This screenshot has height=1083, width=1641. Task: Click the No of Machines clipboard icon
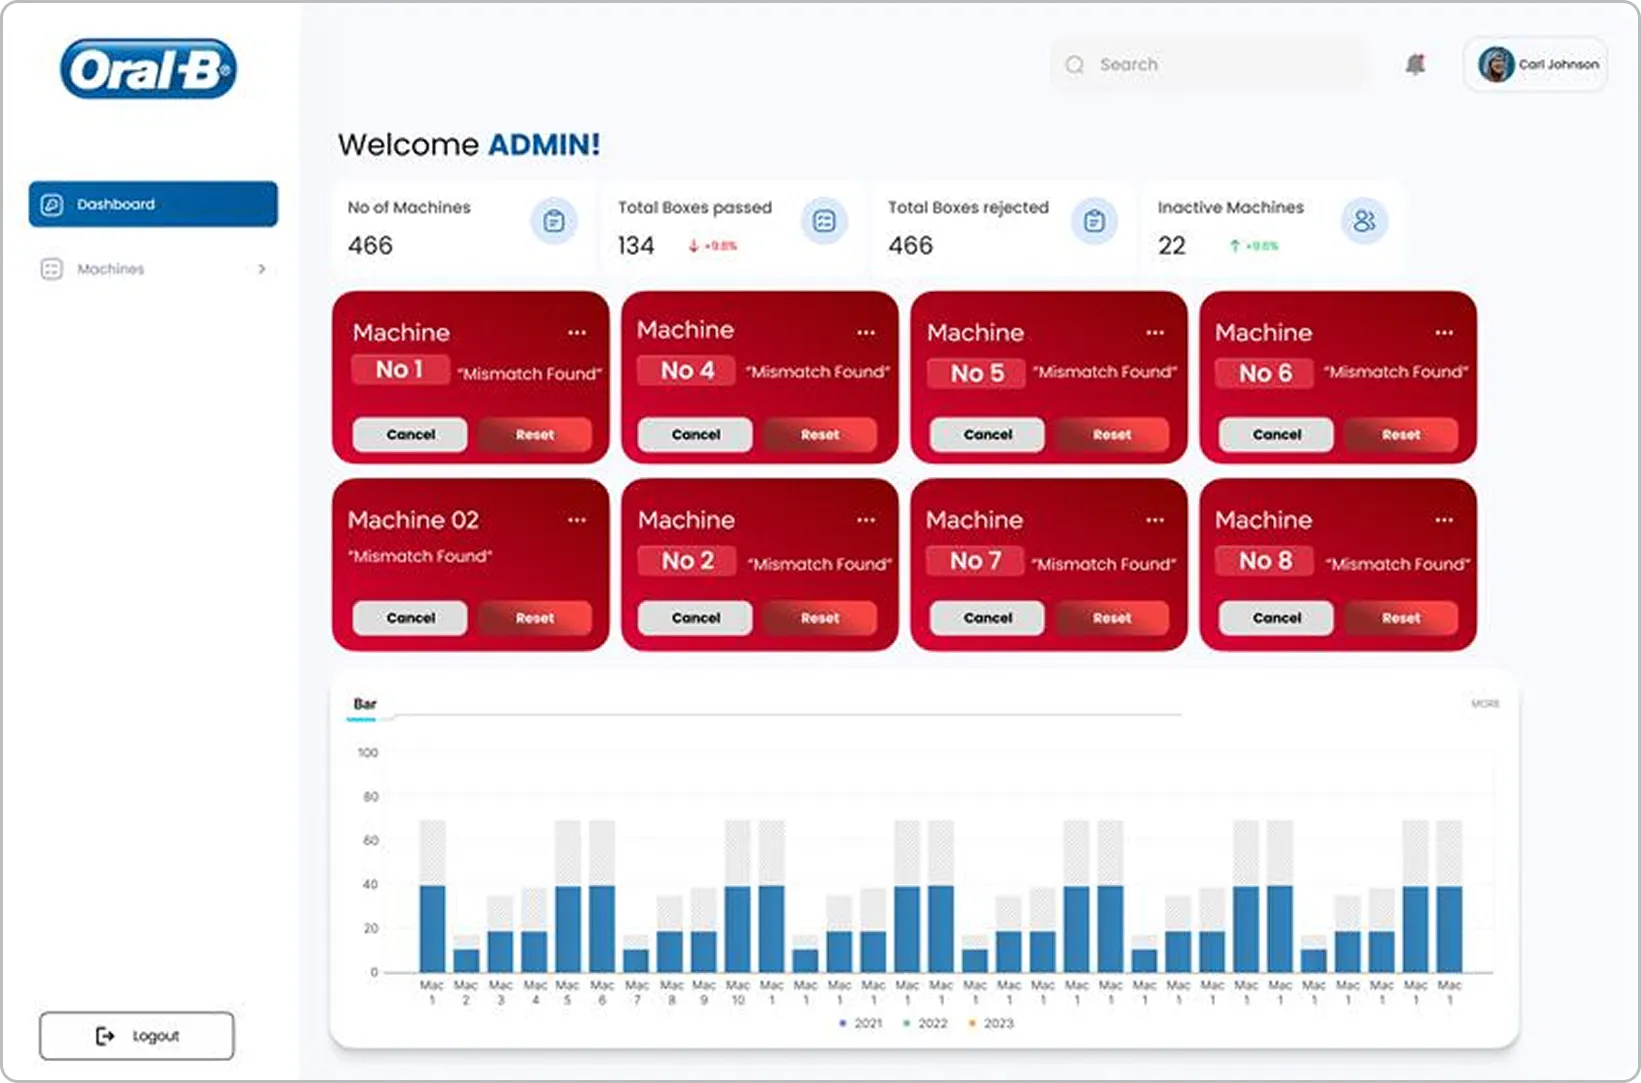point(553,221)
